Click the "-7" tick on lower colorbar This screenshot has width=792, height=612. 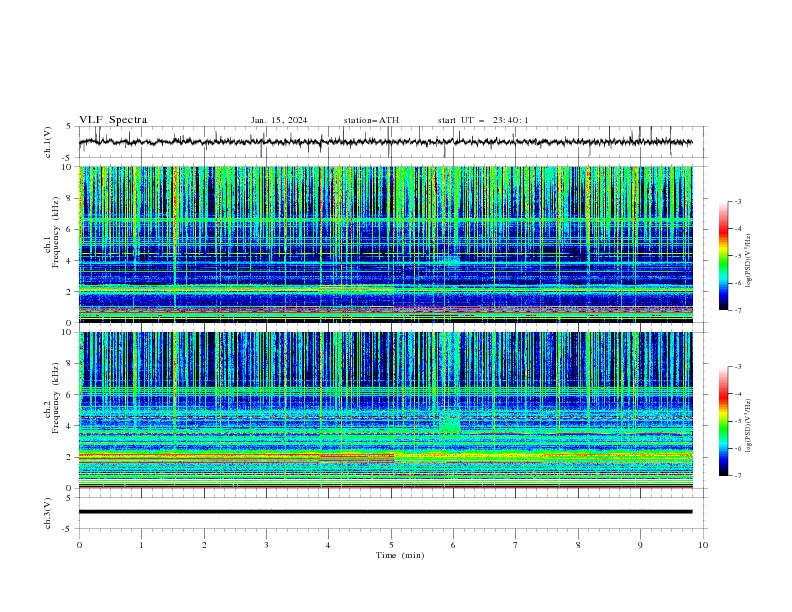[738, 476]
